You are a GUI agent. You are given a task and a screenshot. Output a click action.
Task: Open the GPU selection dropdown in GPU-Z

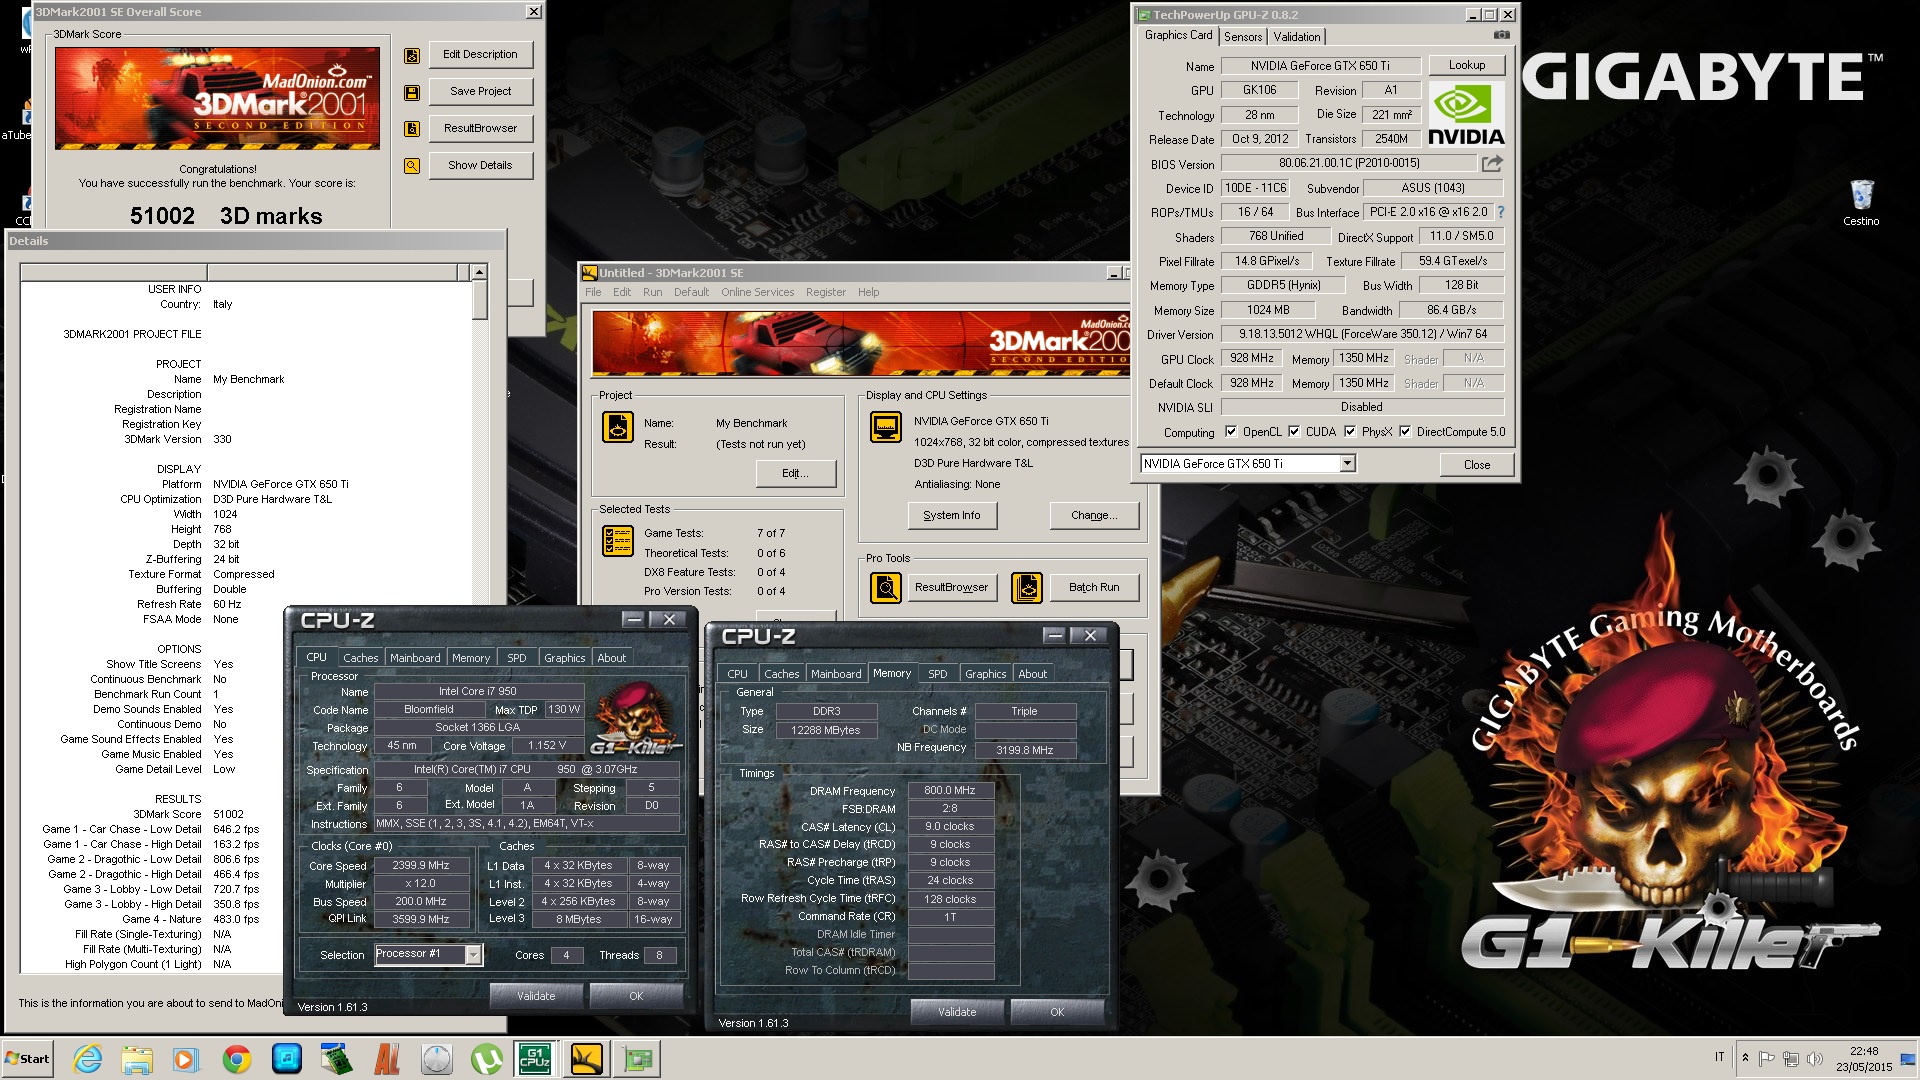(1347, 463)
